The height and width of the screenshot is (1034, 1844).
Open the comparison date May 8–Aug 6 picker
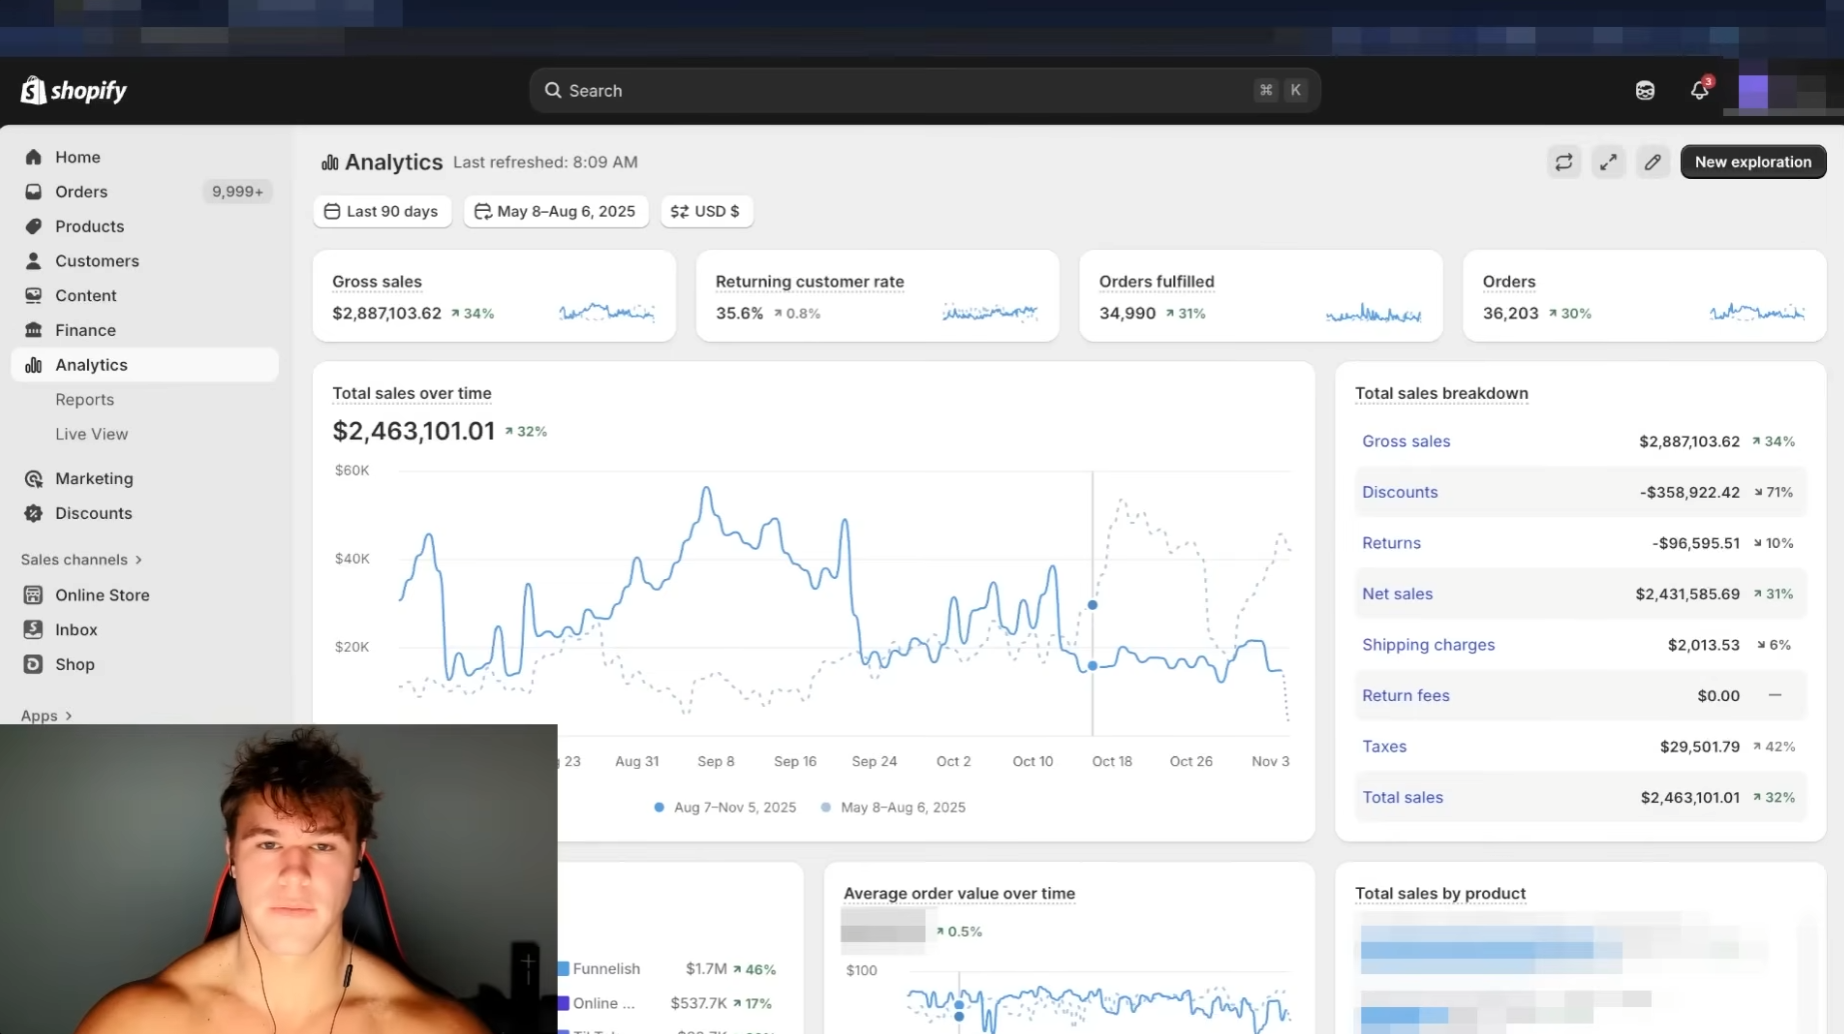555,211
